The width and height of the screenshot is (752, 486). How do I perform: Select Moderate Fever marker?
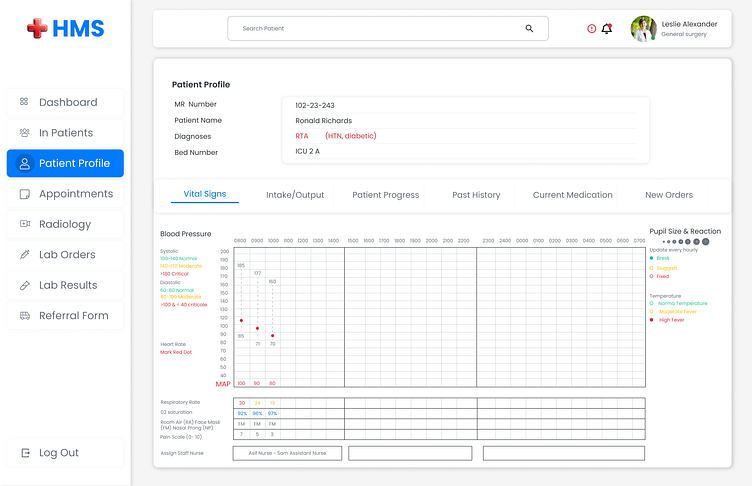651,312
